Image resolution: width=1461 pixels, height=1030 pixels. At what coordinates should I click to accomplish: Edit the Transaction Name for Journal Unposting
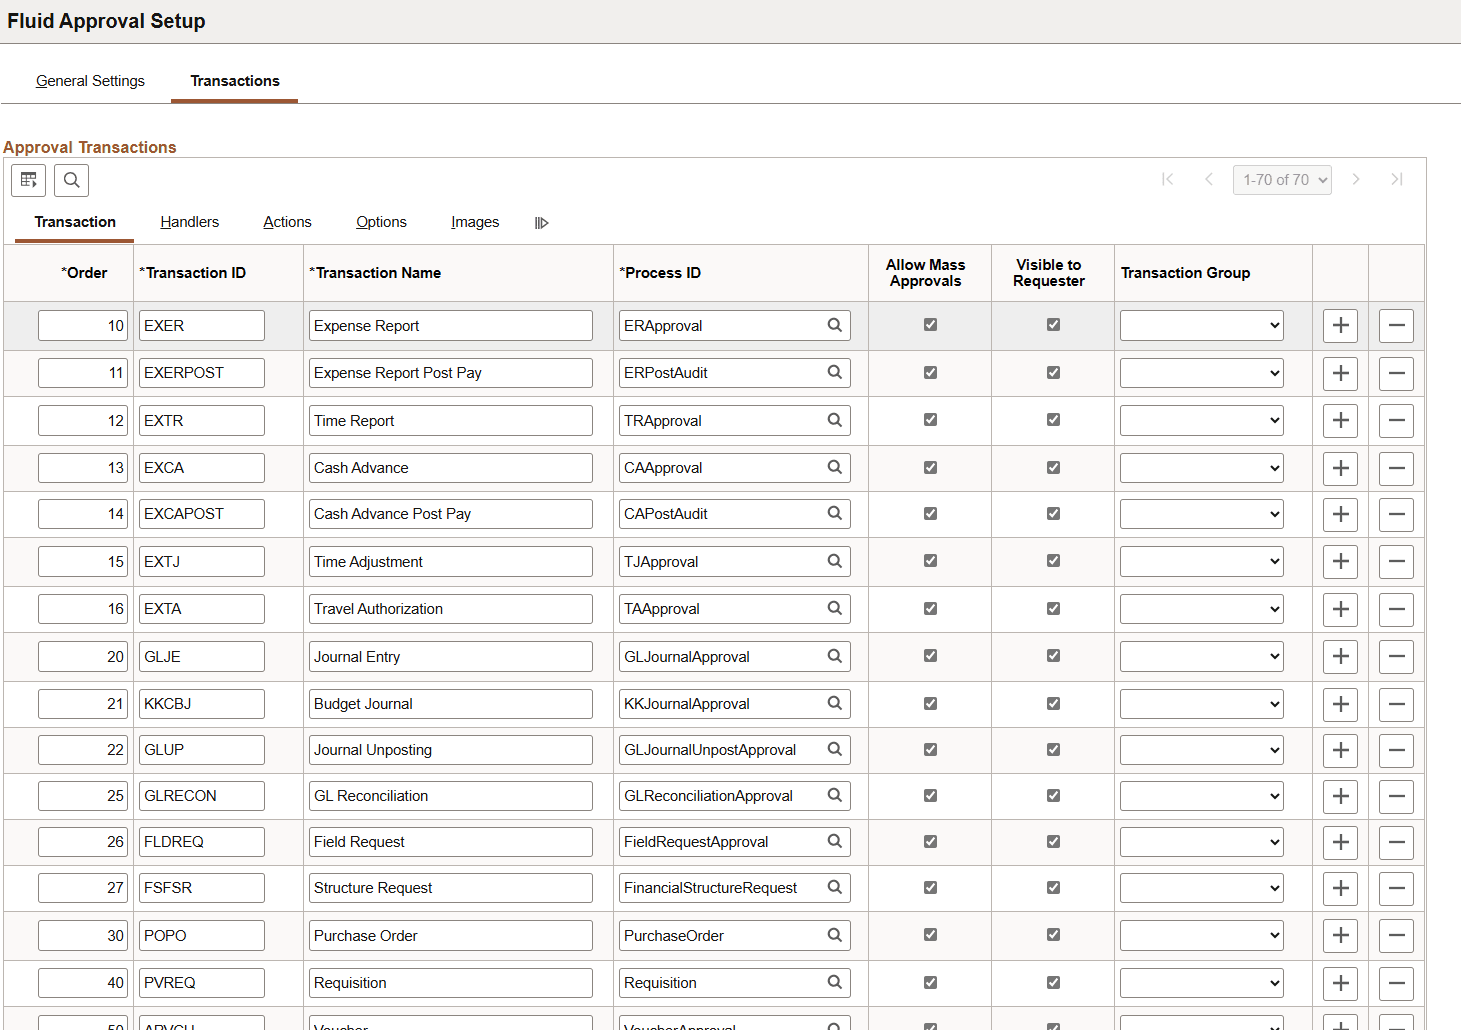450,749
